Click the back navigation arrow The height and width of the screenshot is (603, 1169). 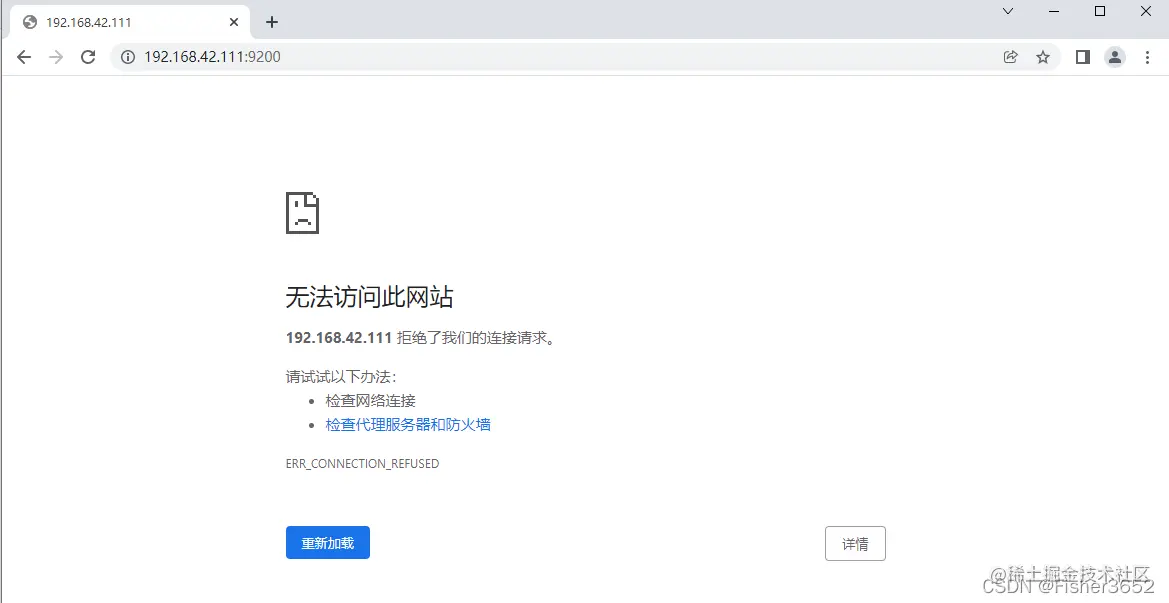coord(24,57)
